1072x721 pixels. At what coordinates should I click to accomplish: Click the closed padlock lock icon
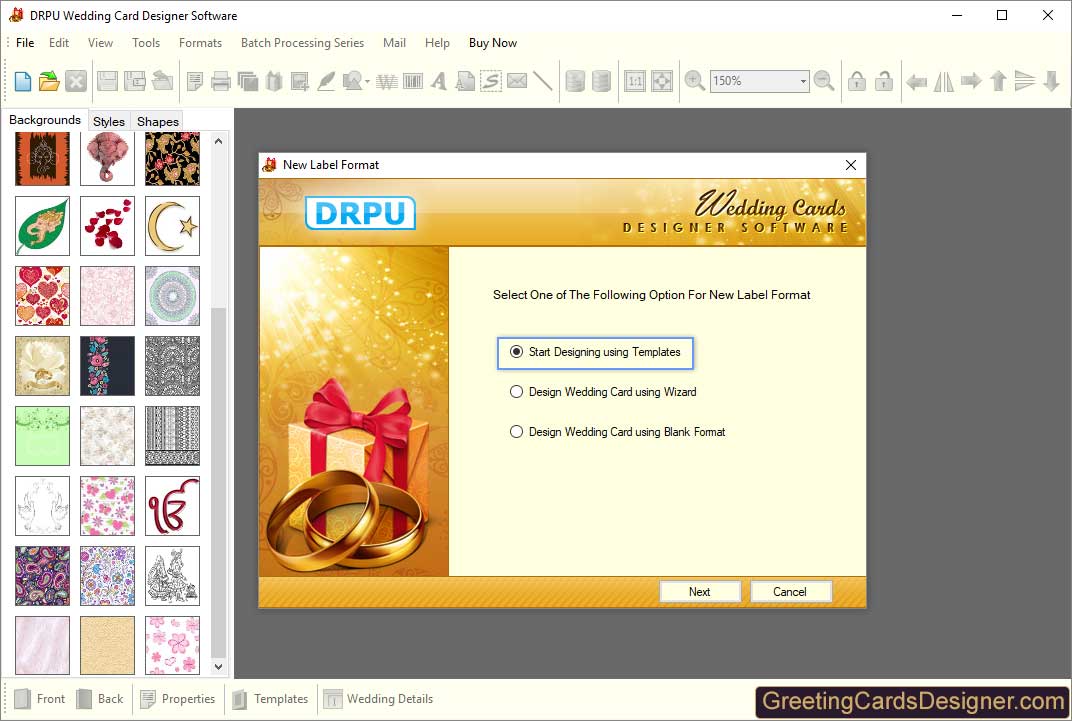point(857,81)
